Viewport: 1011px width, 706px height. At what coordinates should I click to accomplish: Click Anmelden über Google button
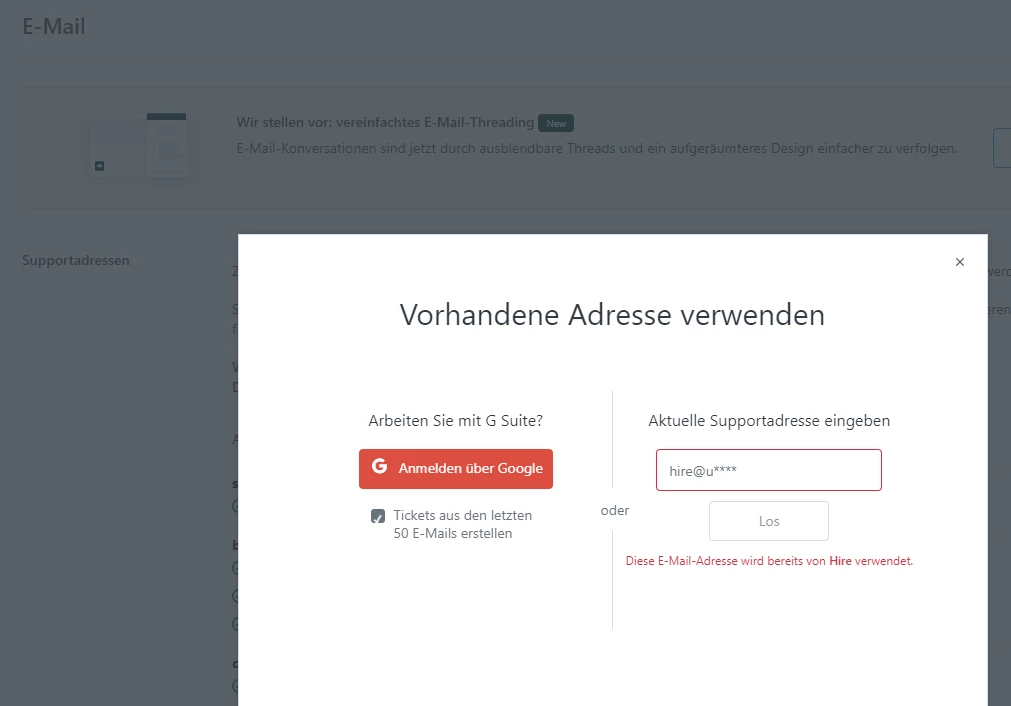(456, 469)
